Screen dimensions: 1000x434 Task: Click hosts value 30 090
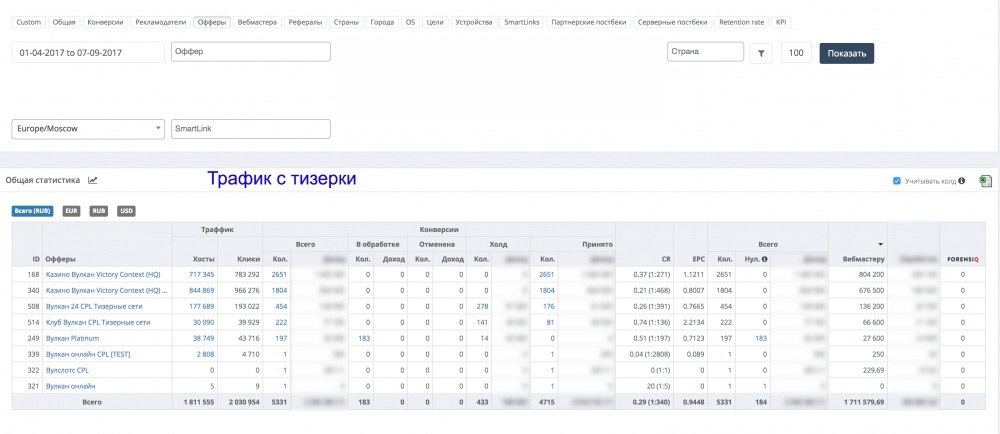[x=203, y=322]
